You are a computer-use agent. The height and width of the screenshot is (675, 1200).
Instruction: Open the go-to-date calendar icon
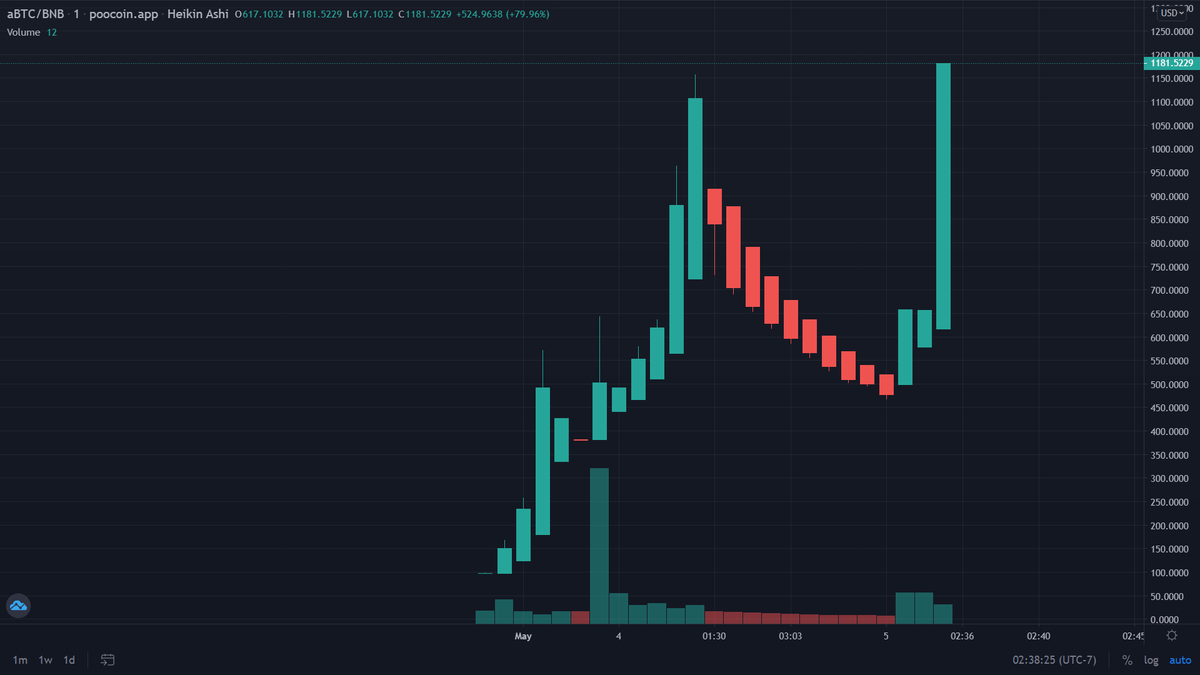108,660
